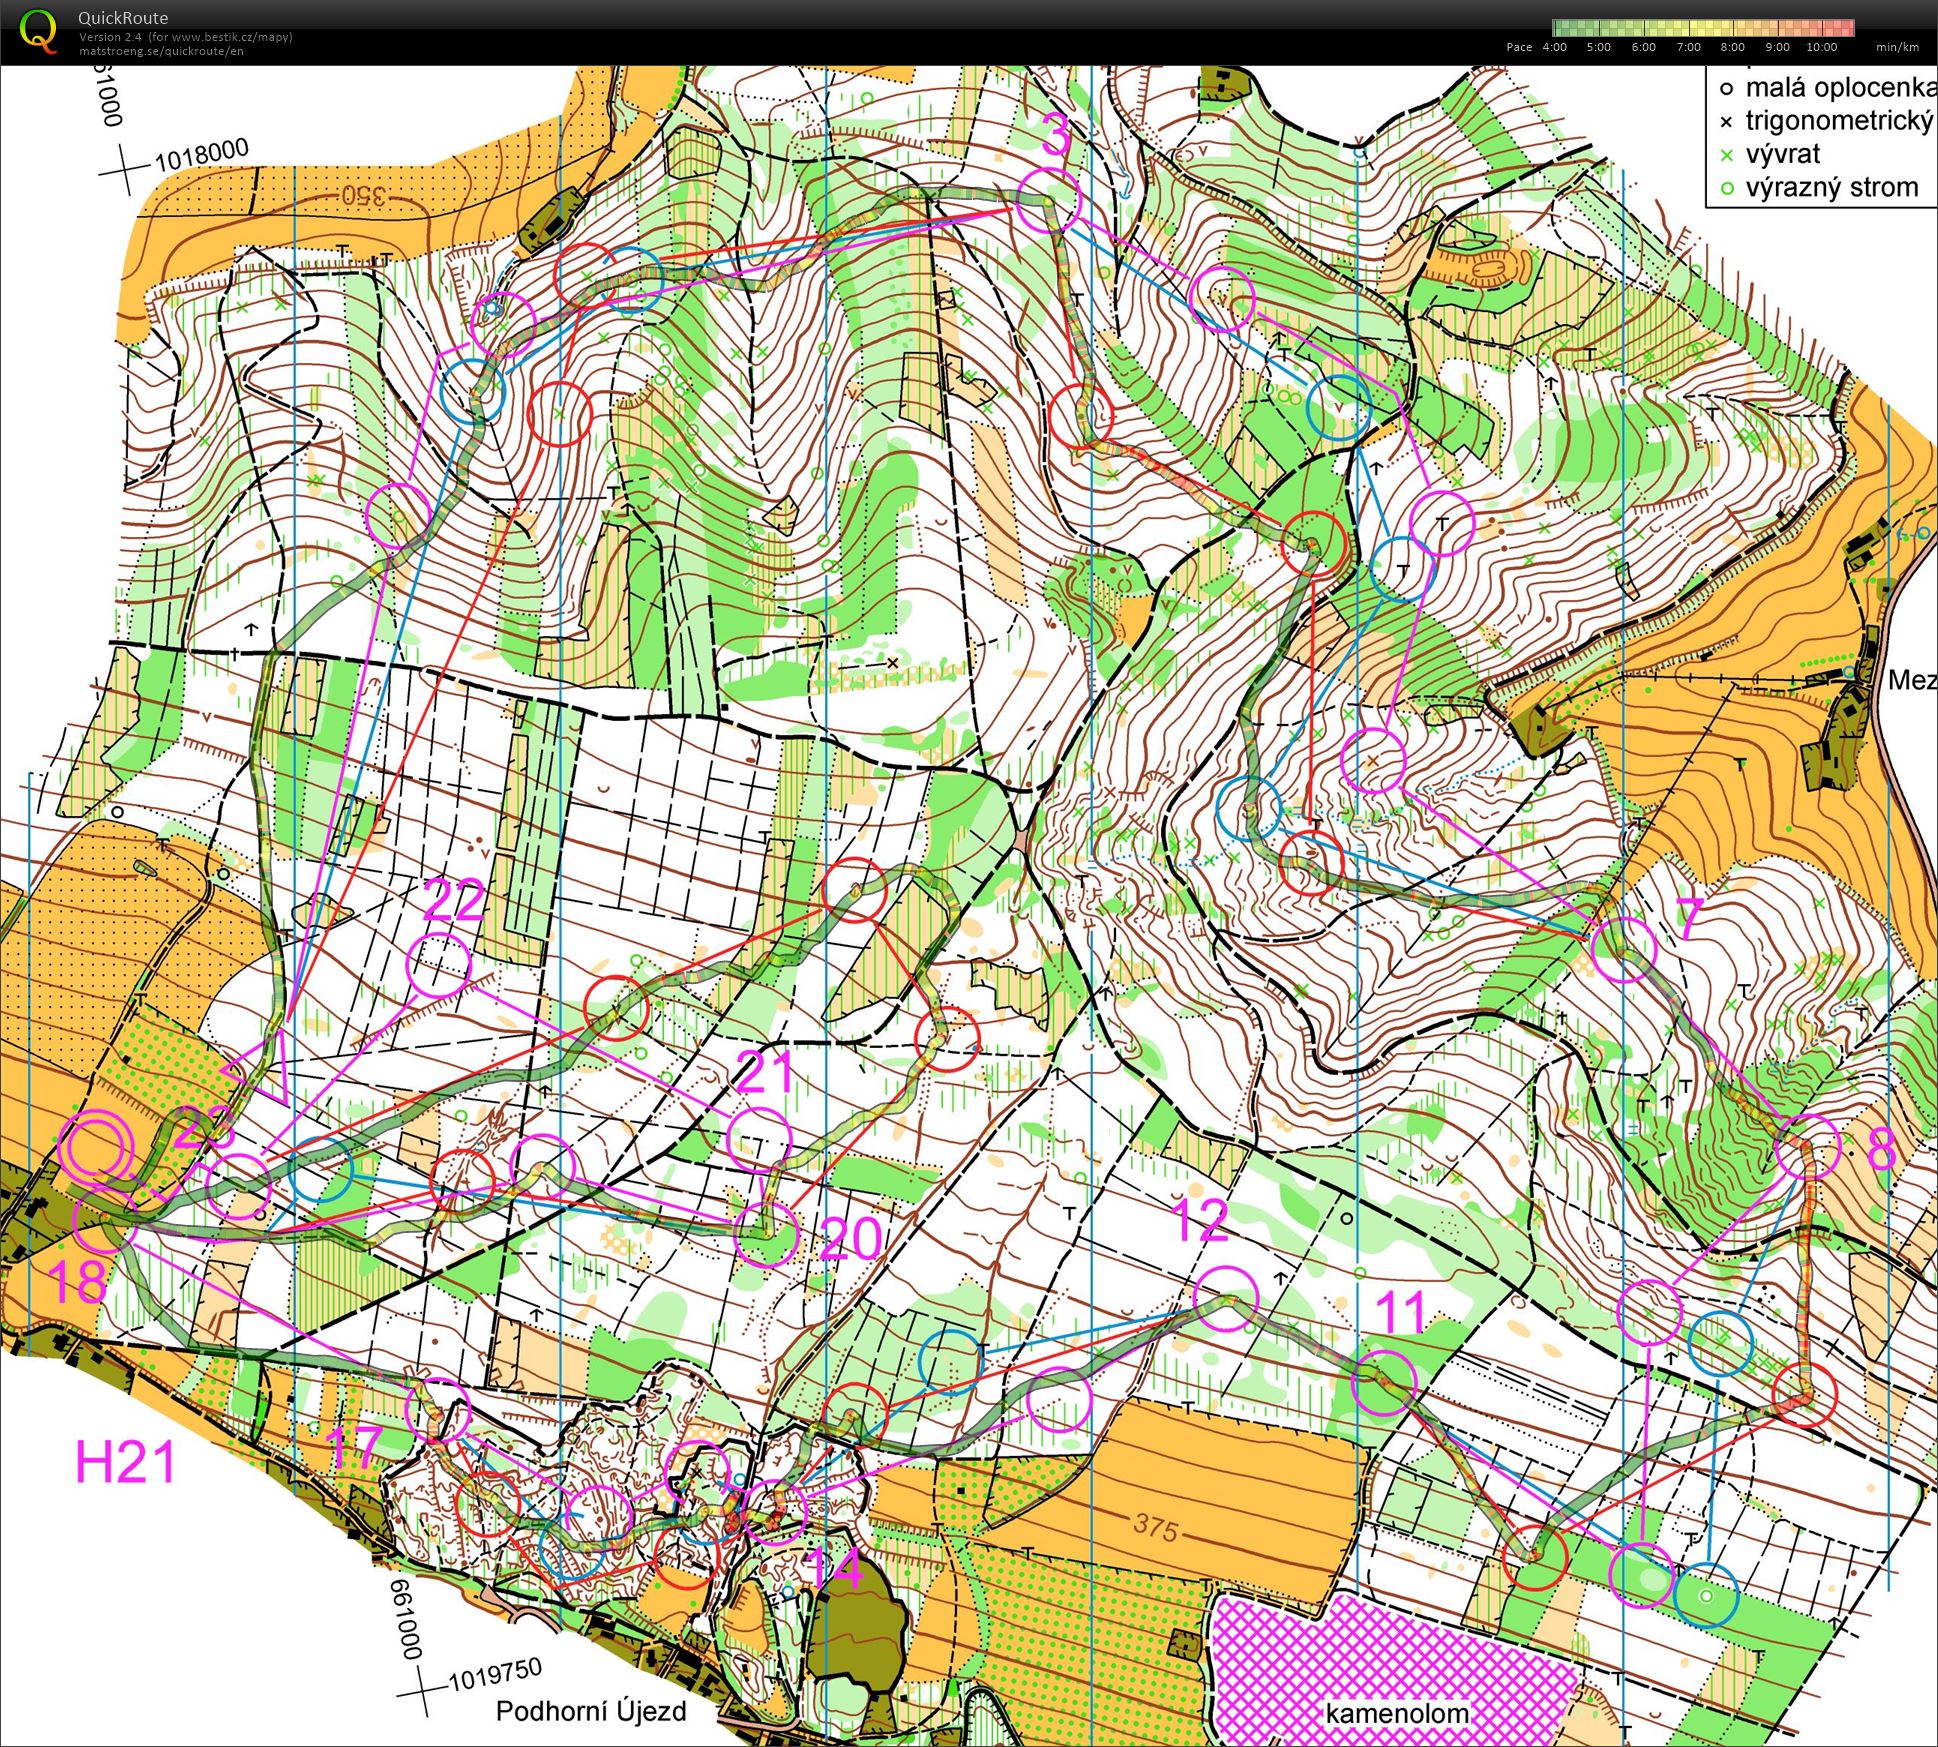Image resolution: width=1938 pixels, height=1747 pixels.
Task: Click control number 21 label
Action: (x=765, y=1073)
